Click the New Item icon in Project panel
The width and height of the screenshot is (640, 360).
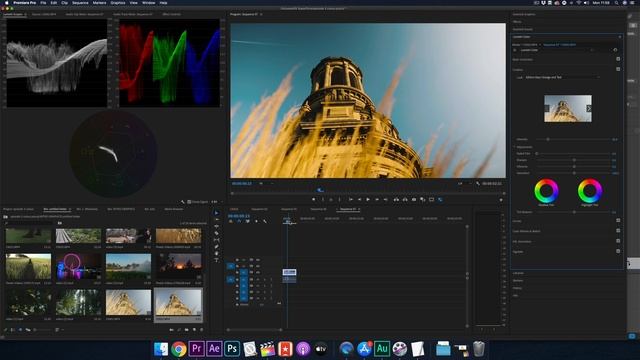pyautogui.click(x=194, y=330)
